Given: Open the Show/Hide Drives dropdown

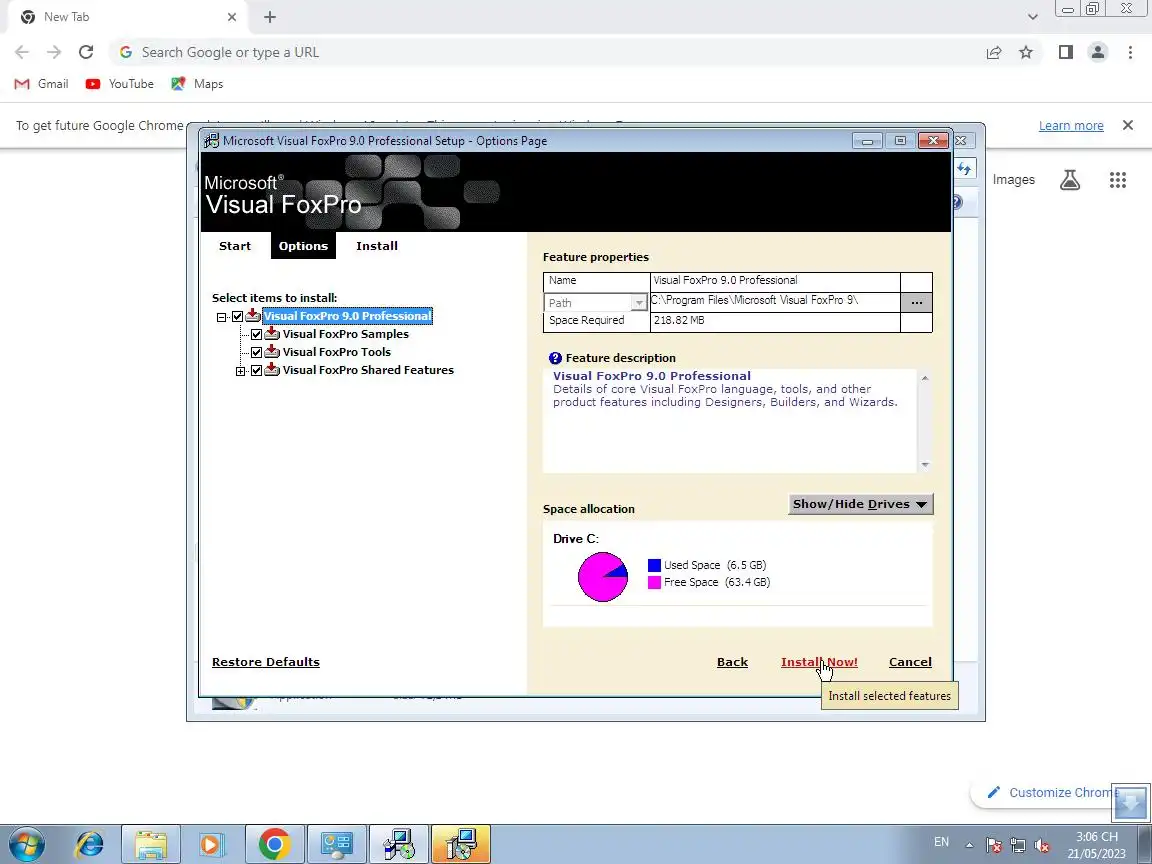Looking at the screenshot, I should click(860, 504).
